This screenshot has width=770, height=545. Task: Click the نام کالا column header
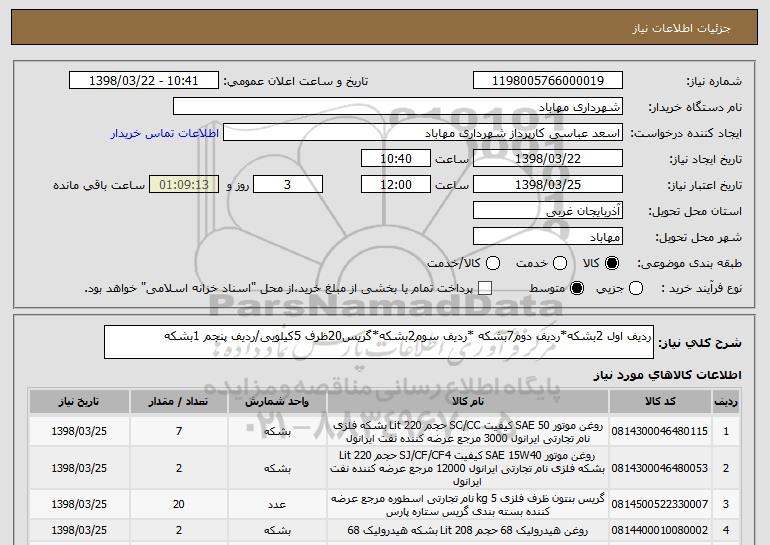point(468,402)
